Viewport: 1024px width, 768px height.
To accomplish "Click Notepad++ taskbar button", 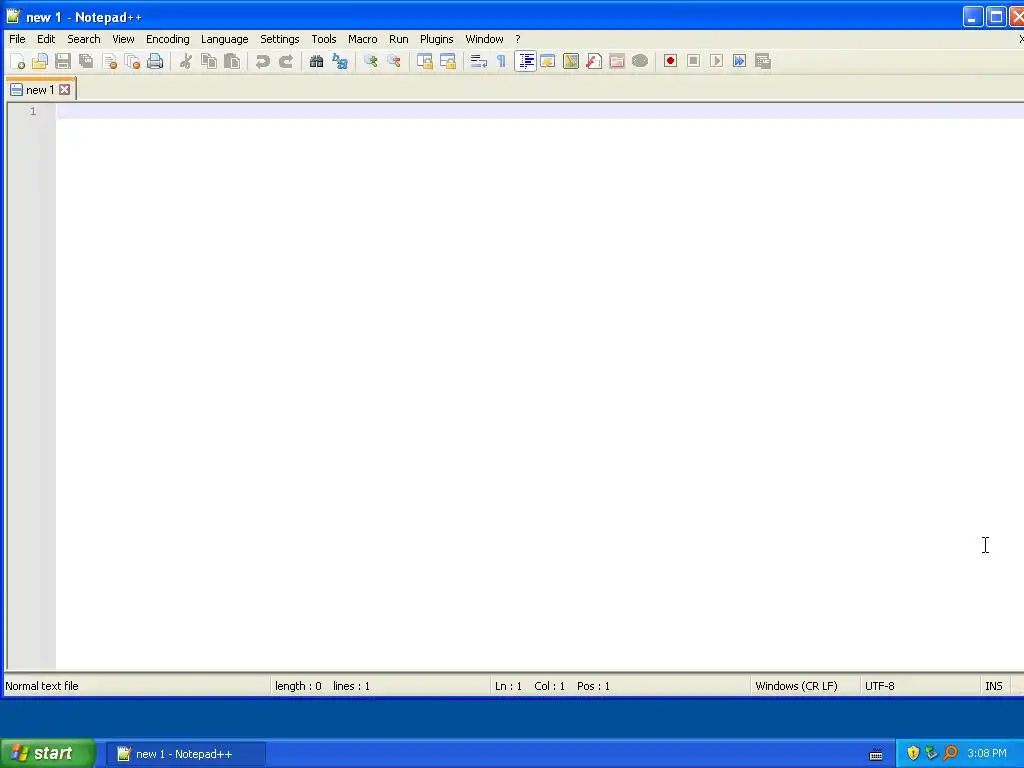I will [185, 754].
